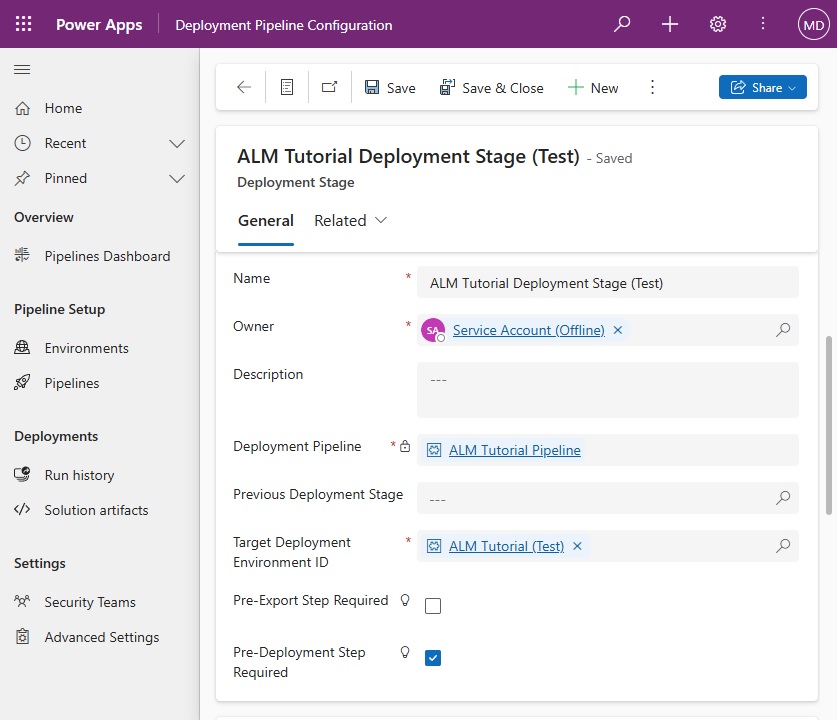Open the MD user account avatar

click(814, 25)
